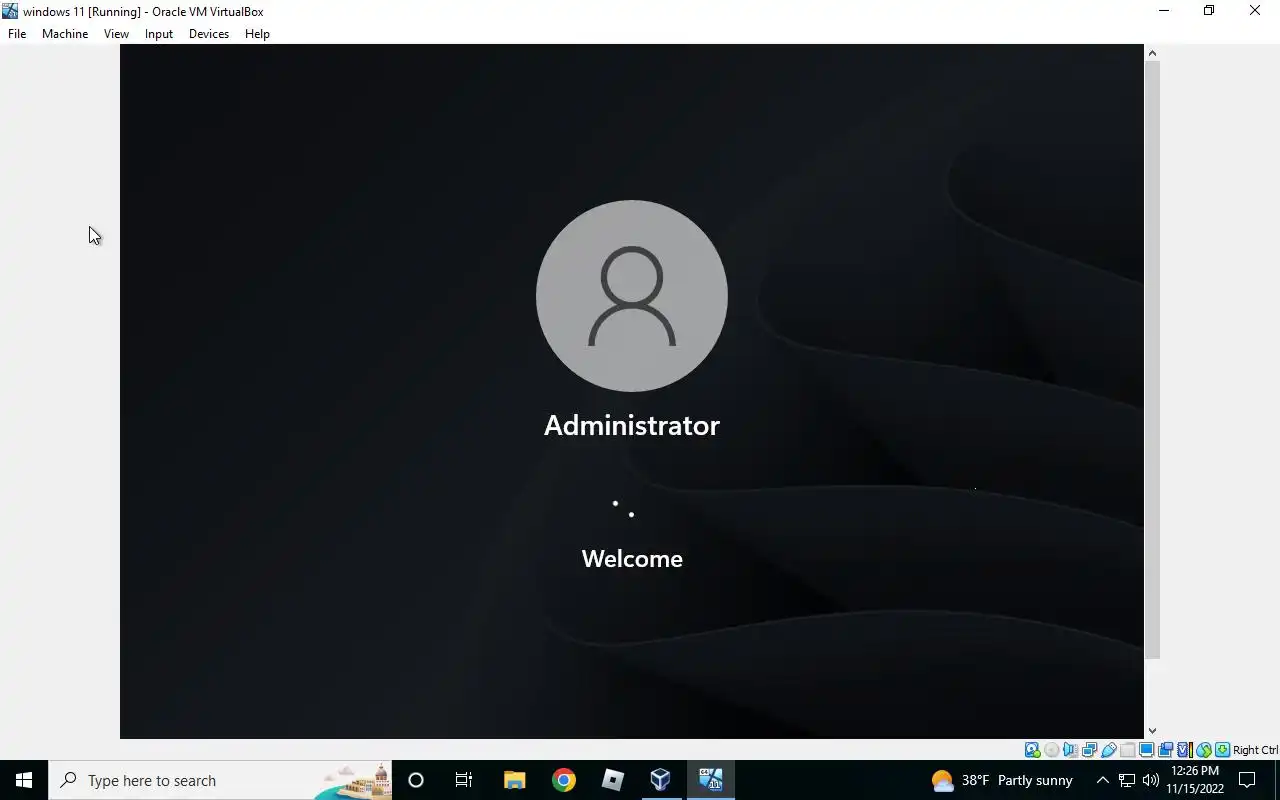Click the CPU virtualization status icon
1280x800 pixels.
tap(1185, 750)
